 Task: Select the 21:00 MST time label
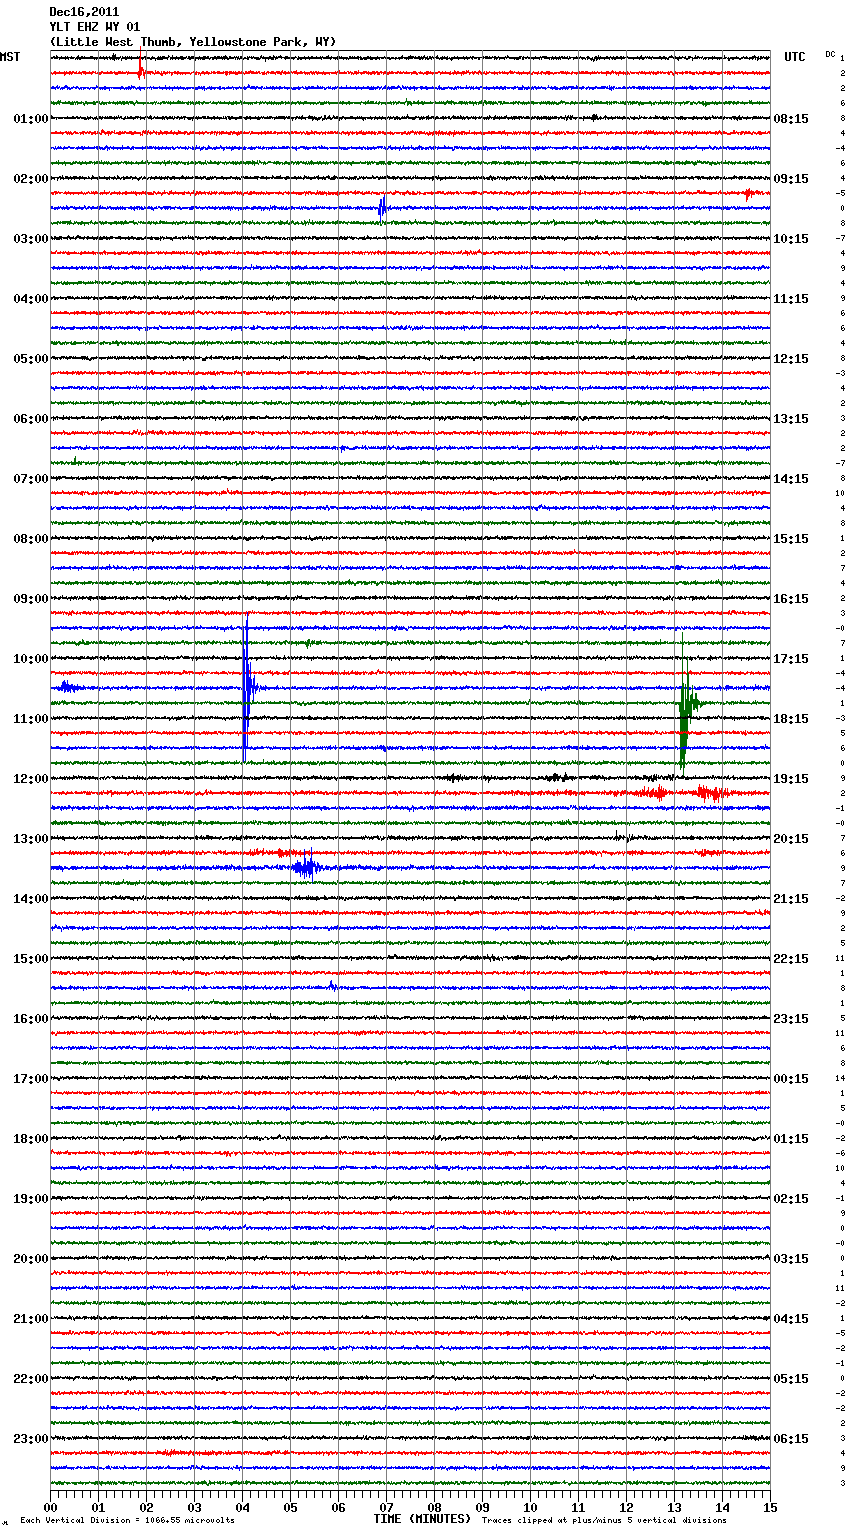[x=30, y=1319]
